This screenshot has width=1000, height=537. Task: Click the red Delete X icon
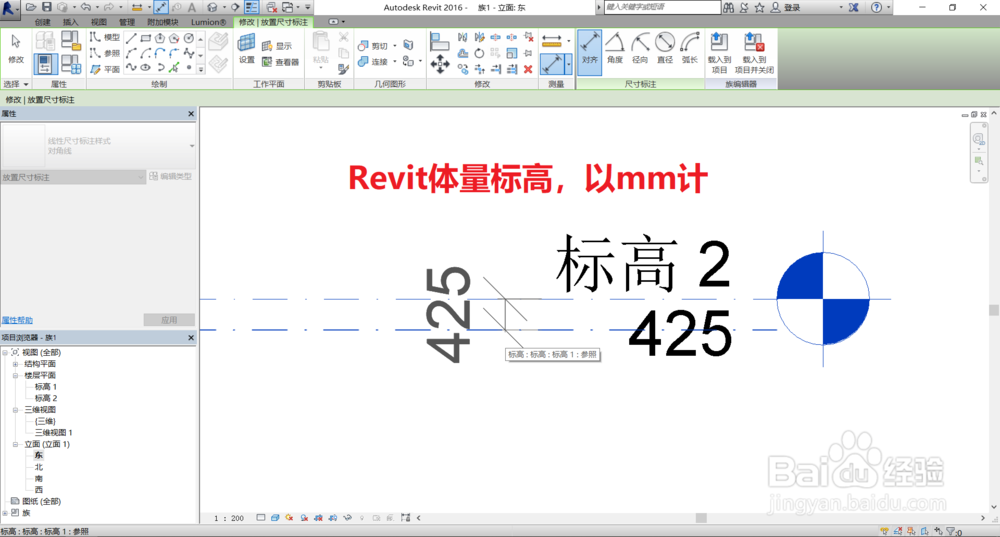coord(528,69)
